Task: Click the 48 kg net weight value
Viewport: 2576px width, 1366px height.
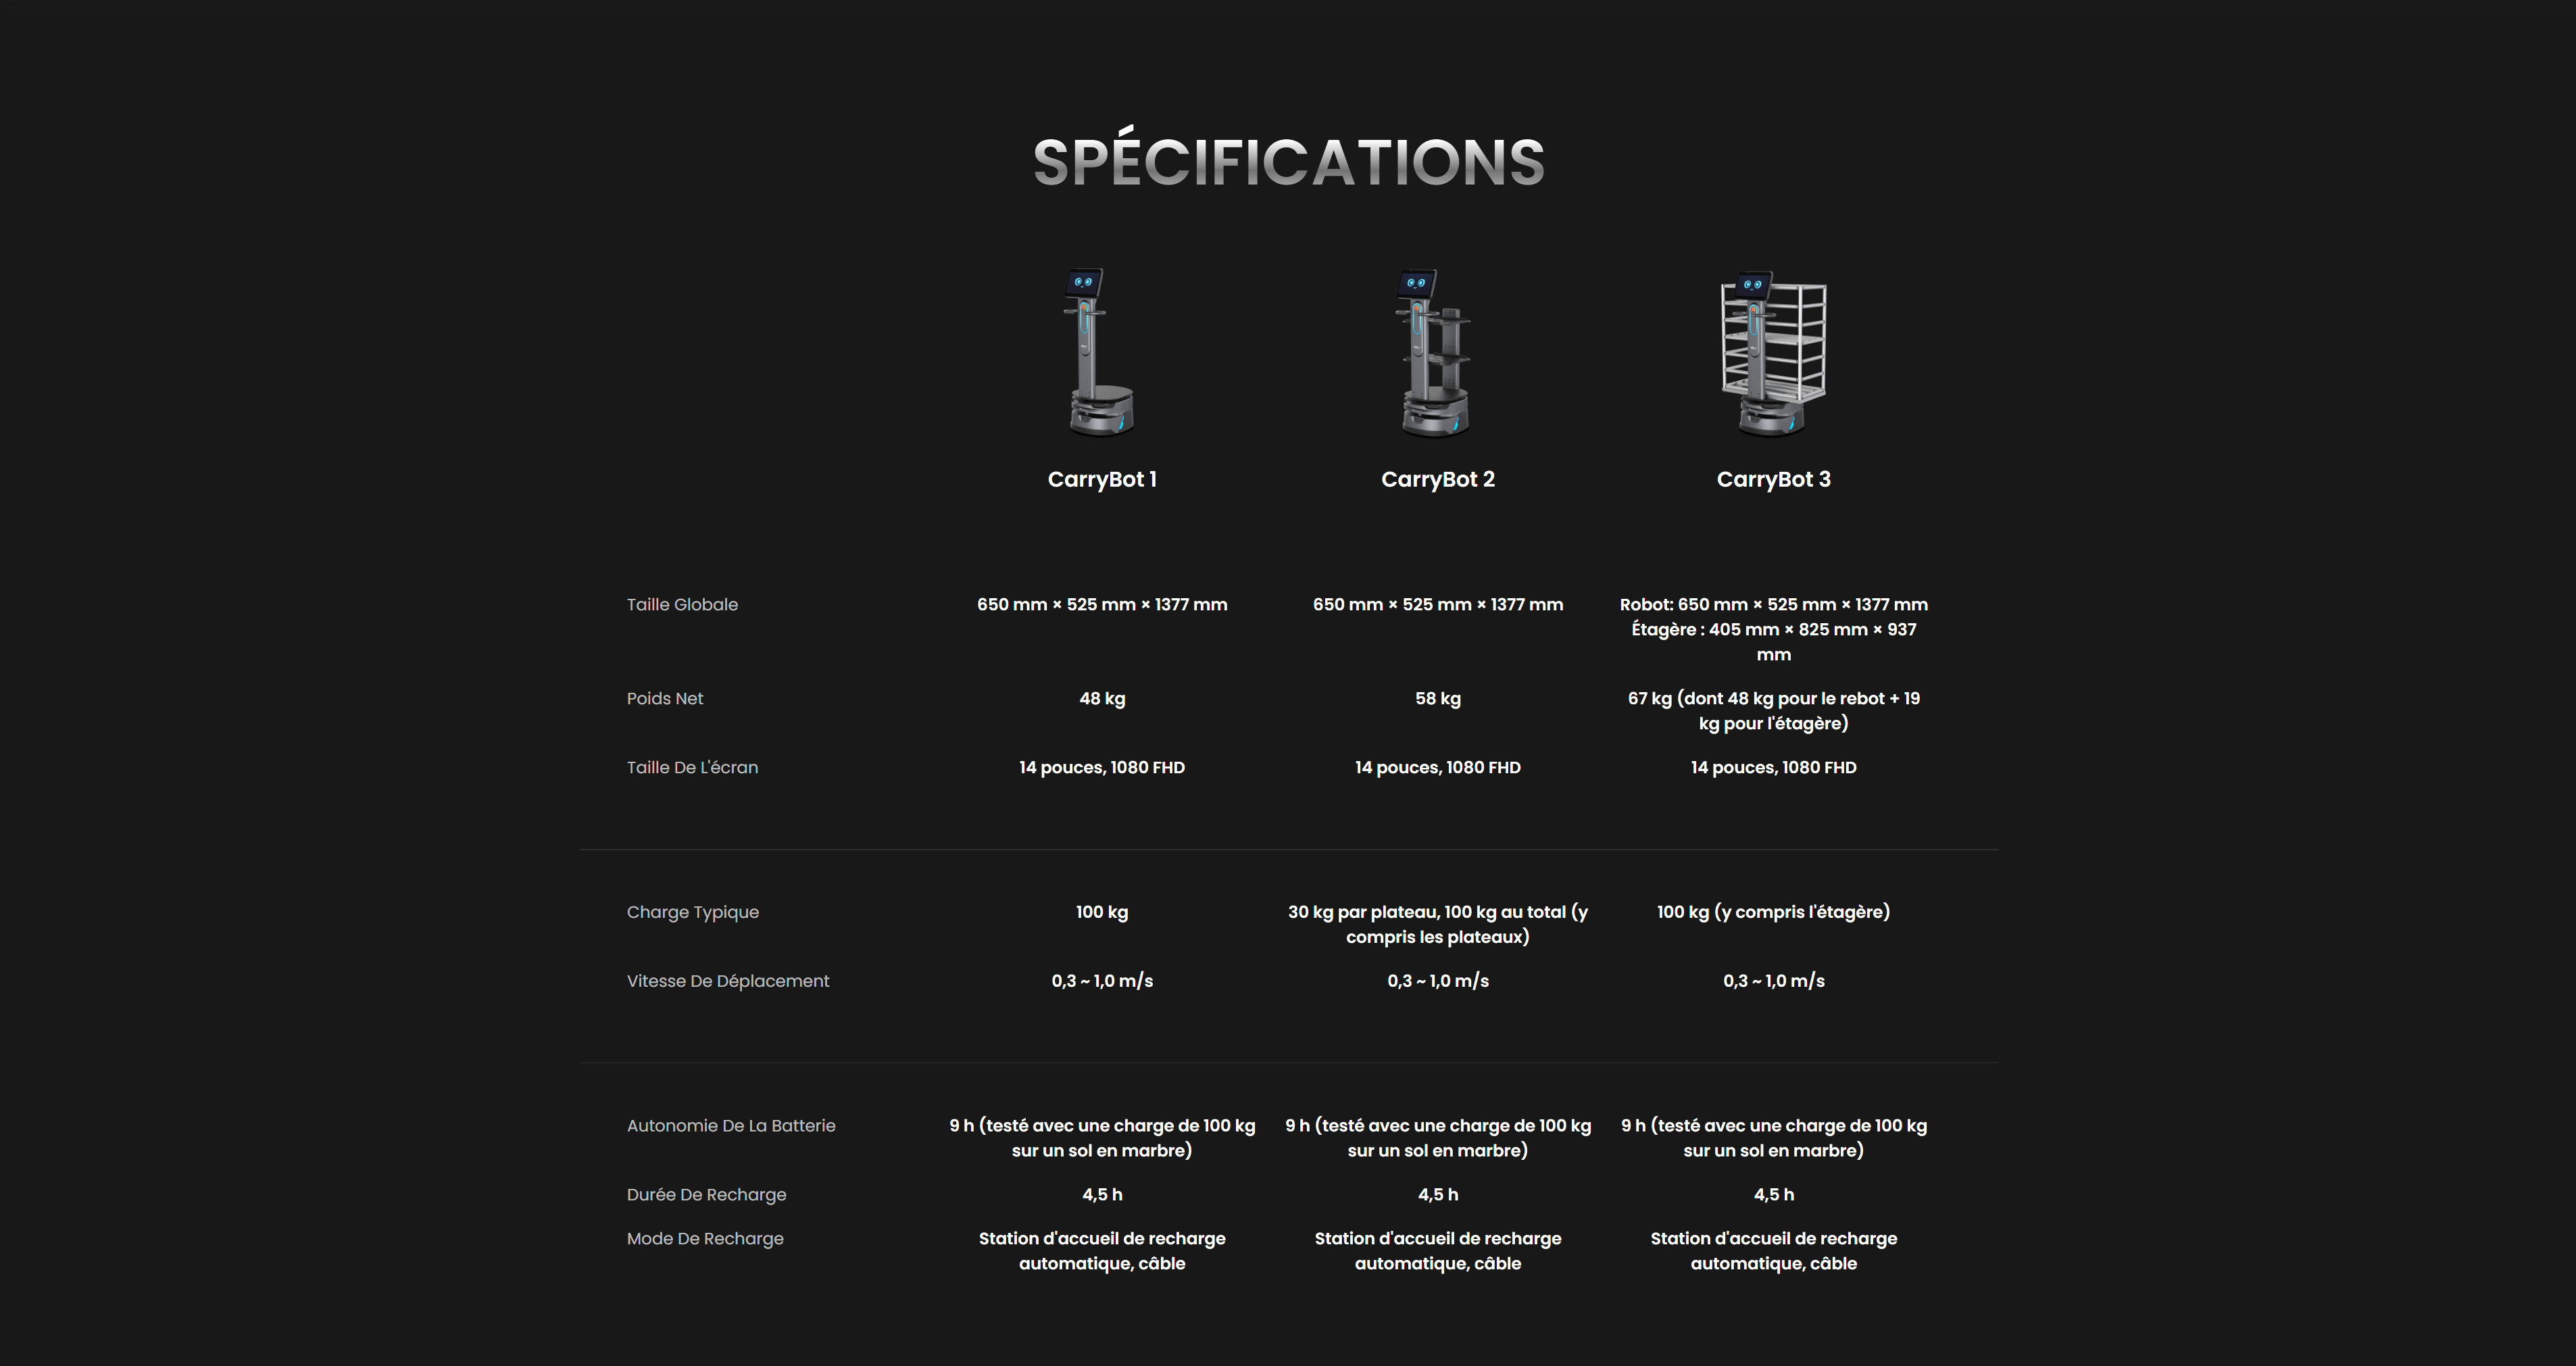Action: coord(1102,698)
